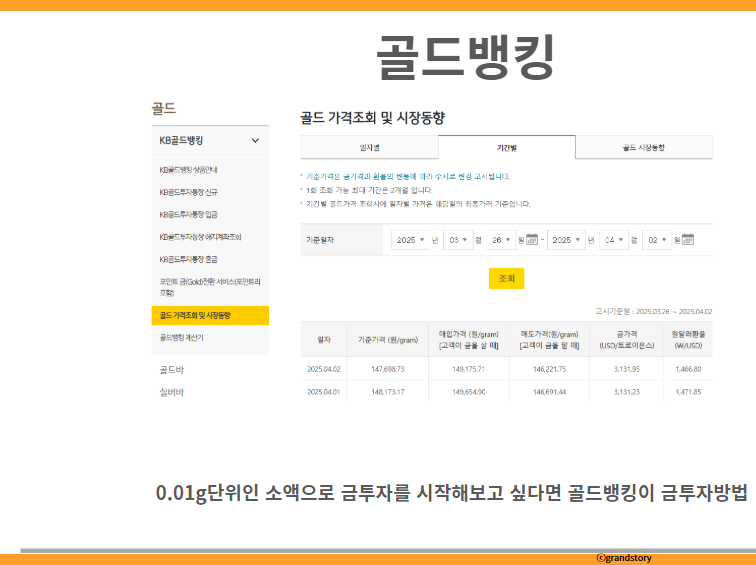Switch to the 일자별 tab
756x565 pixels.
click(369, 148)
